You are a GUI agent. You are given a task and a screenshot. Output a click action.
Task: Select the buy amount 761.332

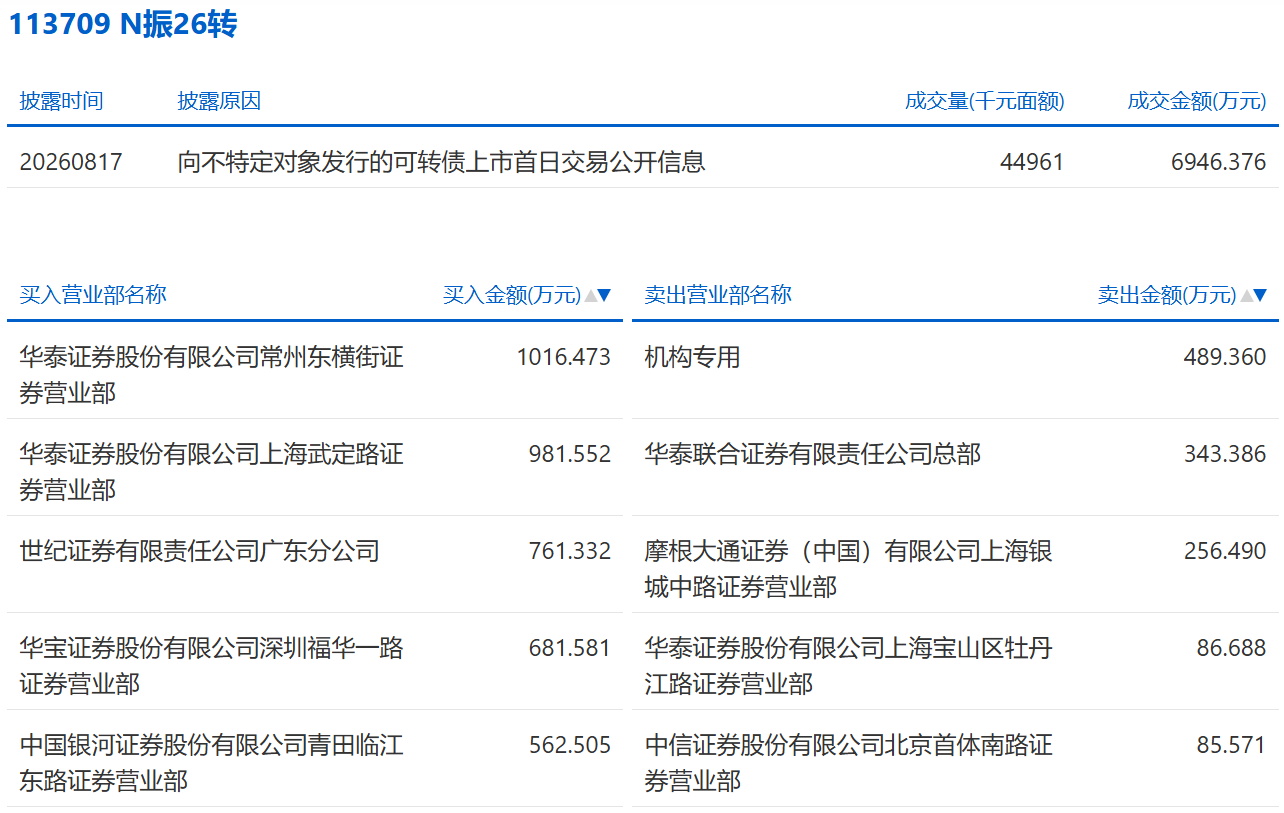click(570, 551)
